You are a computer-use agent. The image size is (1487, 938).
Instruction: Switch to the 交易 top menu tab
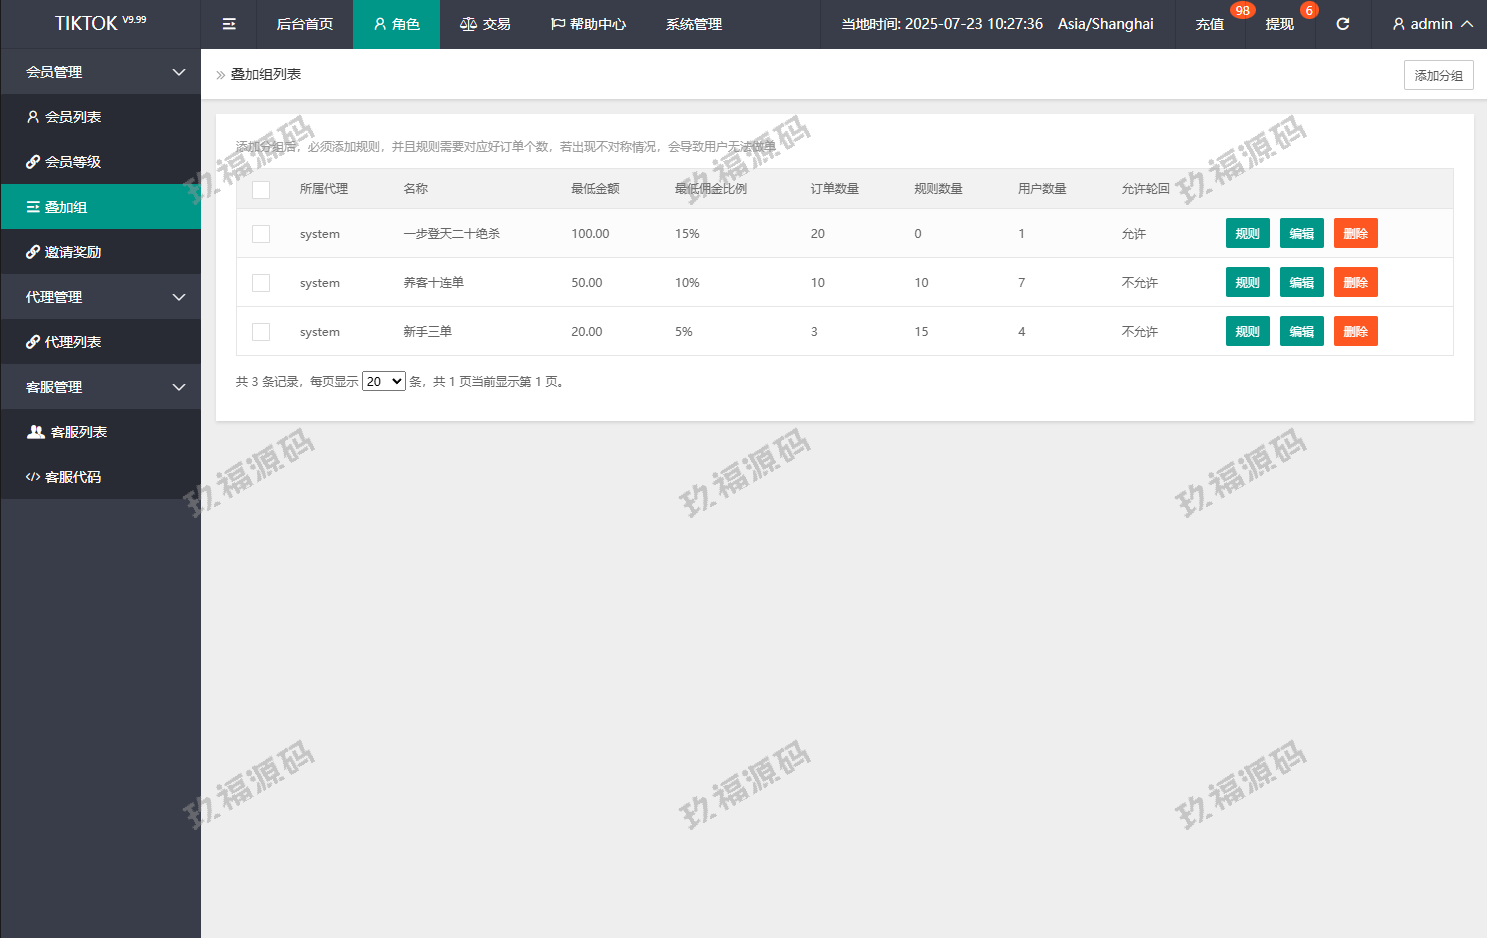pyautogui.click(x=485, y=24)
